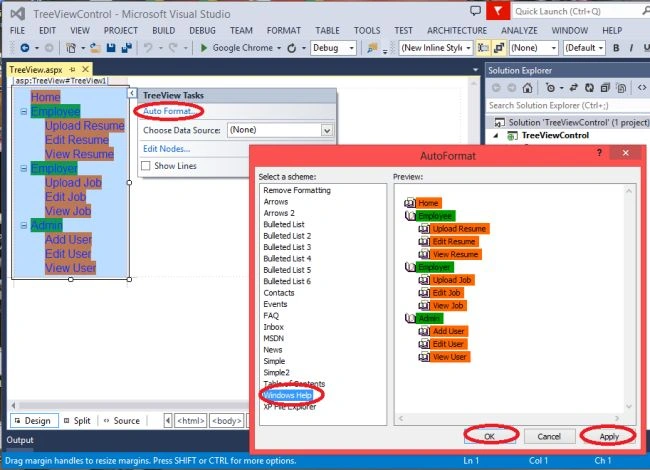Open the document tabs overflow dropdown arrow
650x470 pixels.
point(475,70)
